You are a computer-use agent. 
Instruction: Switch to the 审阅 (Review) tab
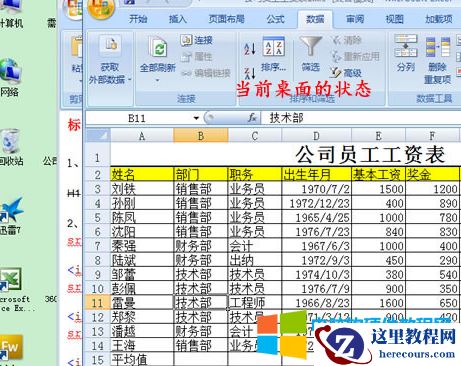(355, 19)
